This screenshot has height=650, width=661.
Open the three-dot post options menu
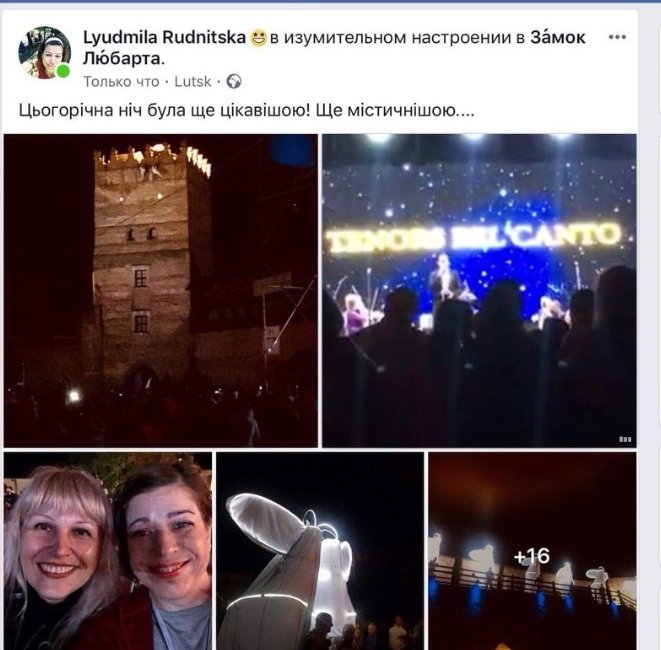coord(617,37)
